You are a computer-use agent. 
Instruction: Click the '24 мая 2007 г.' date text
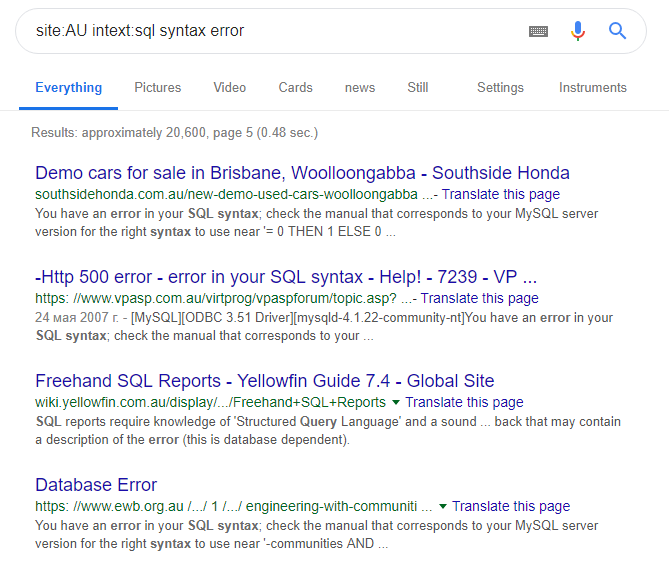click(x=77, y=317)
